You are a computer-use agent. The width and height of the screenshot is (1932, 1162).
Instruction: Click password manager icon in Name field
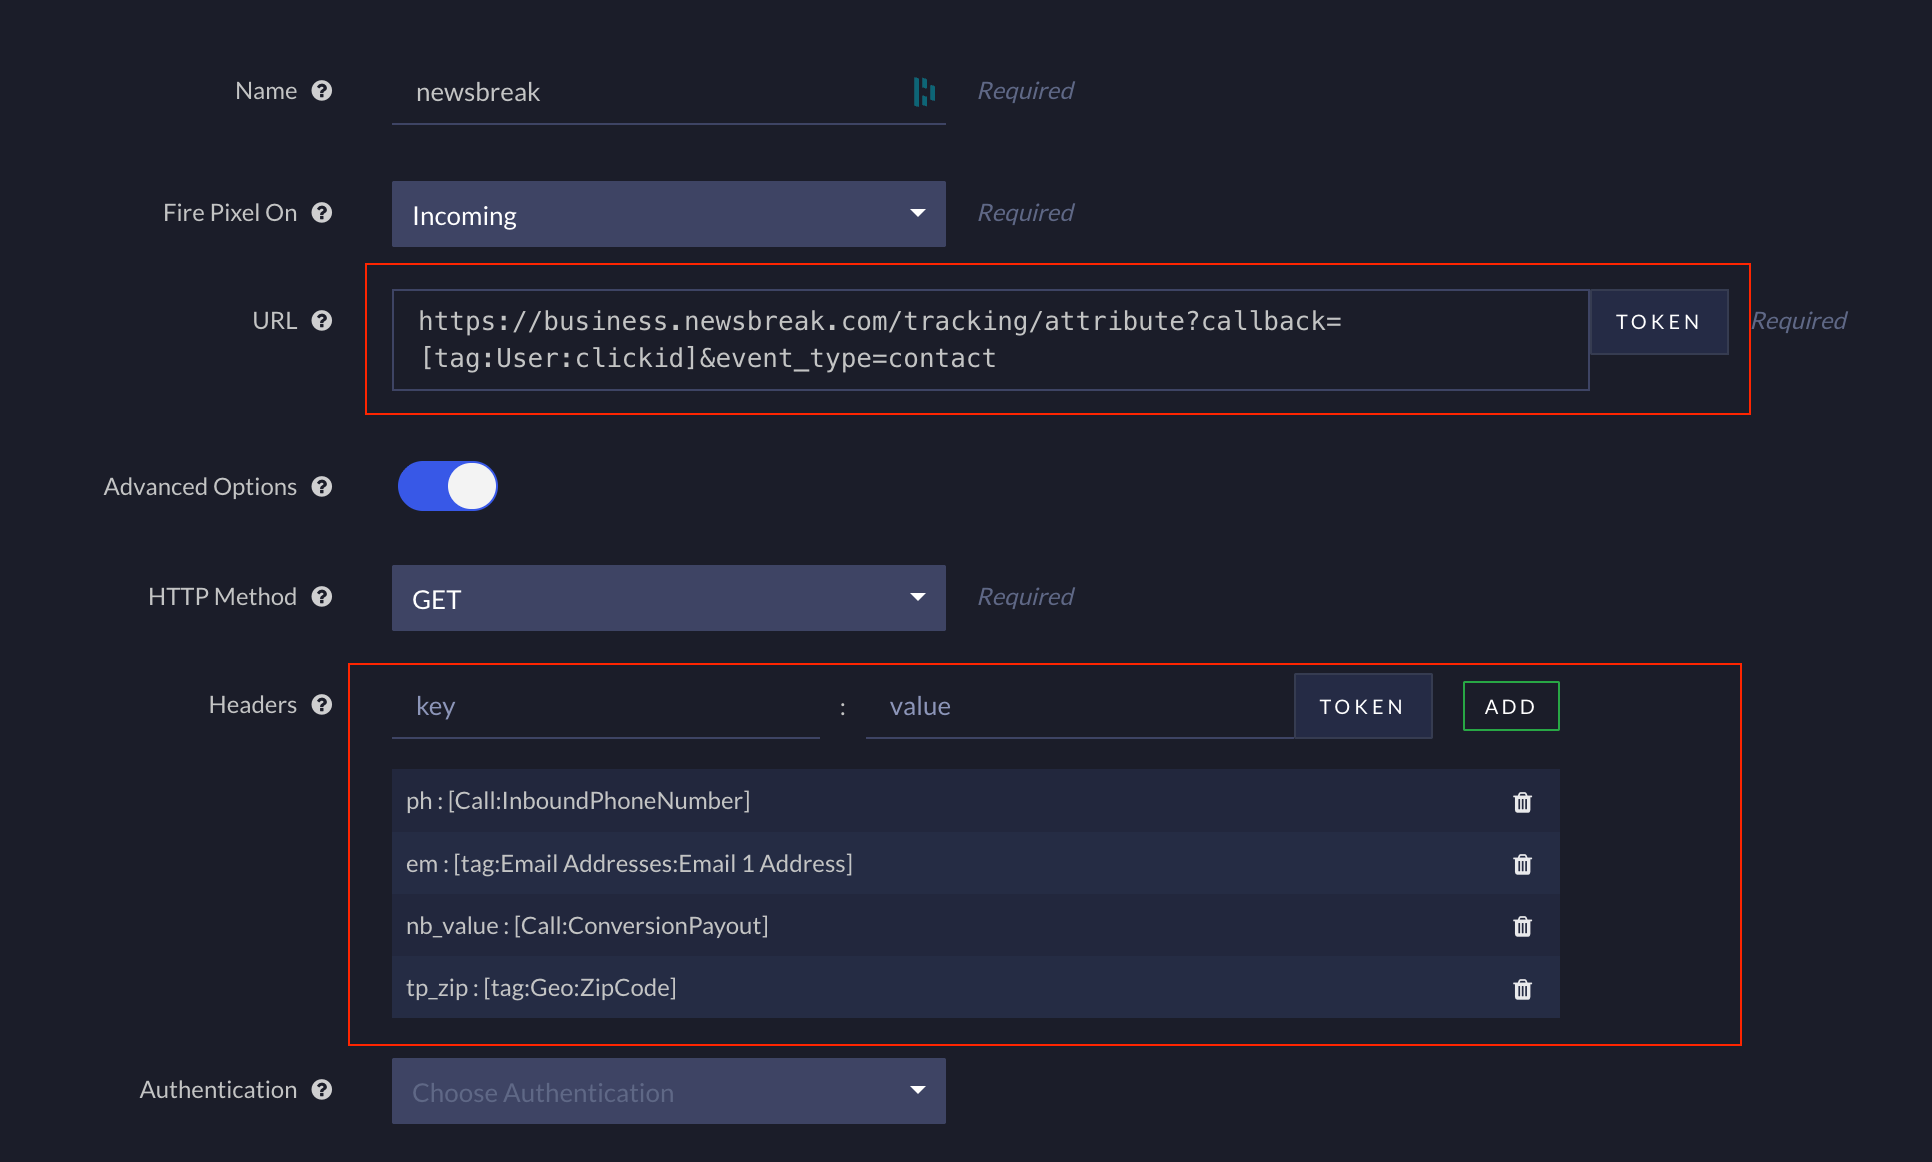924,92
